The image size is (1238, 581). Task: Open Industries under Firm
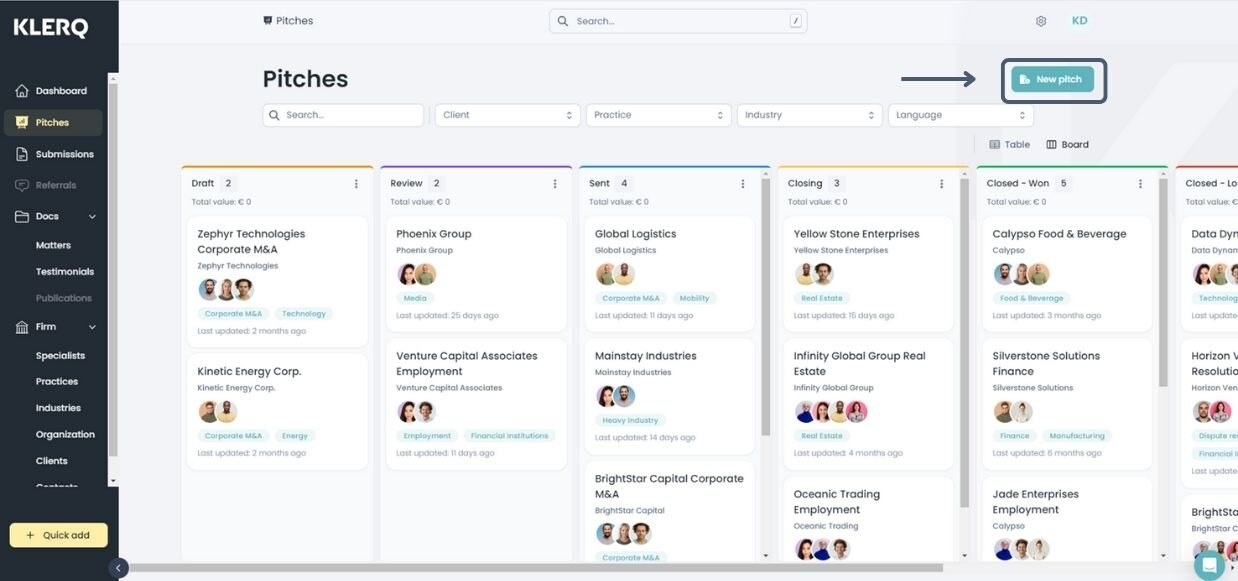click(x=58, y=408)
